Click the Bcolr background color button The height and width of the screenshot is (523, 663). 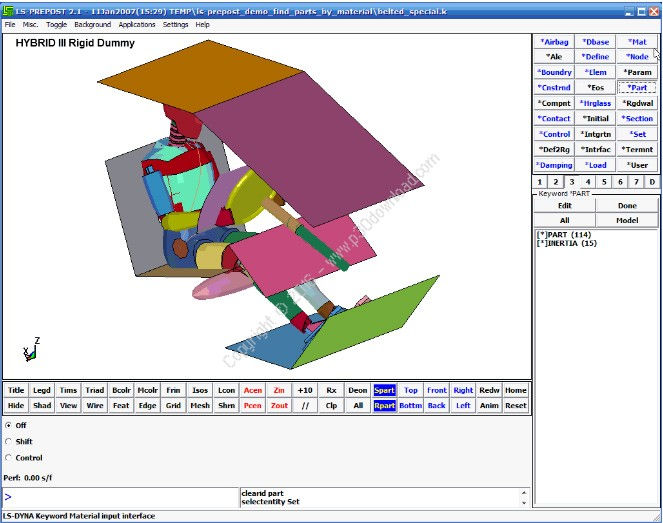point(121,390)
